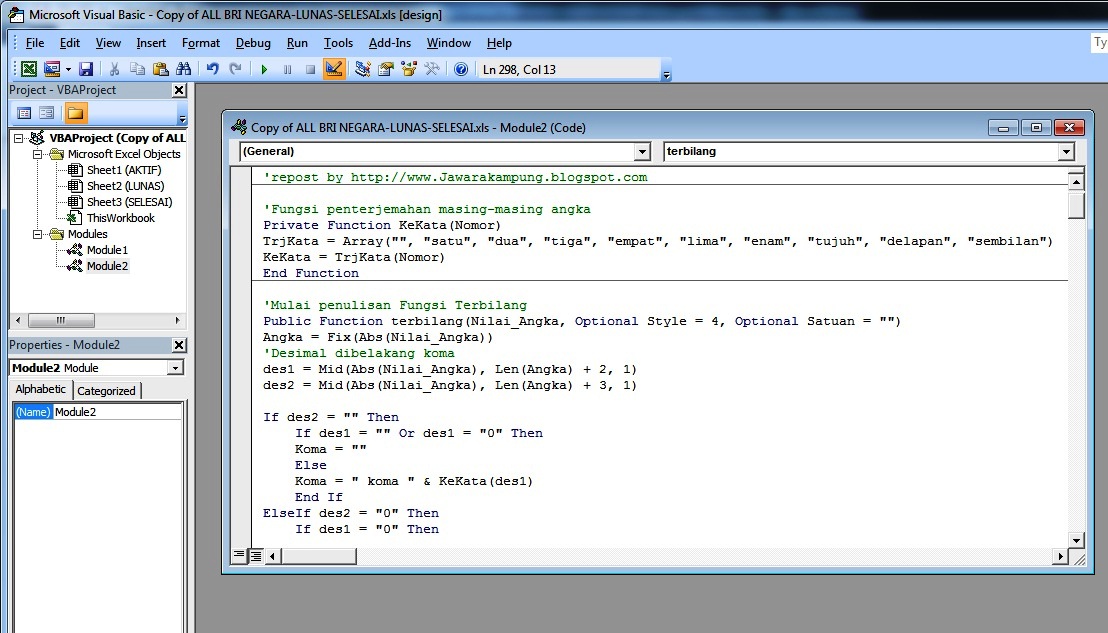This screenshot has width=1108, height=633.
Task: Open the terbilang procedure dropdown
Action: [x=1066, y=151]
